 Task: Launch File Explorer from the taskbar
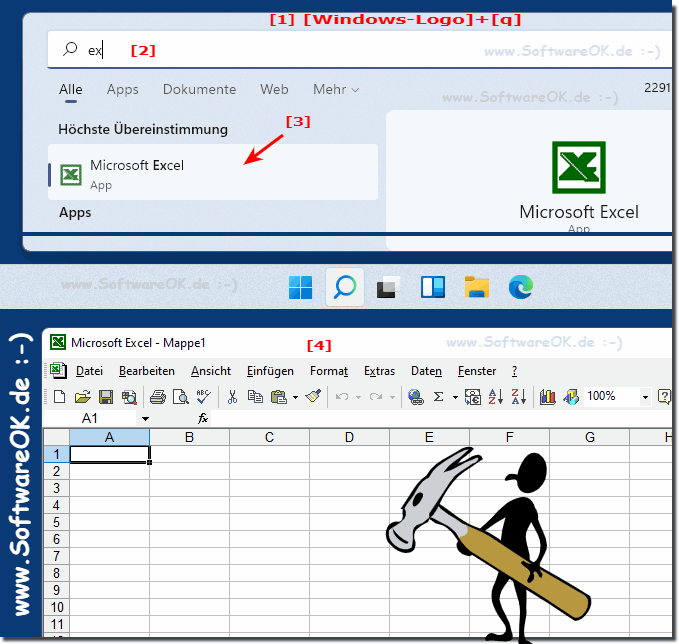coord(477,288)
